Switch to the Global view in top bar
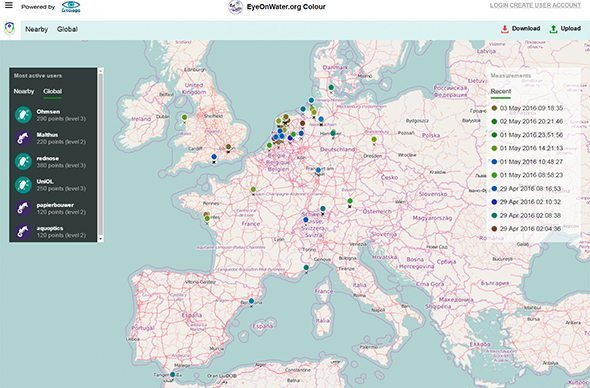590x388 pixels. tap(67, 29)
